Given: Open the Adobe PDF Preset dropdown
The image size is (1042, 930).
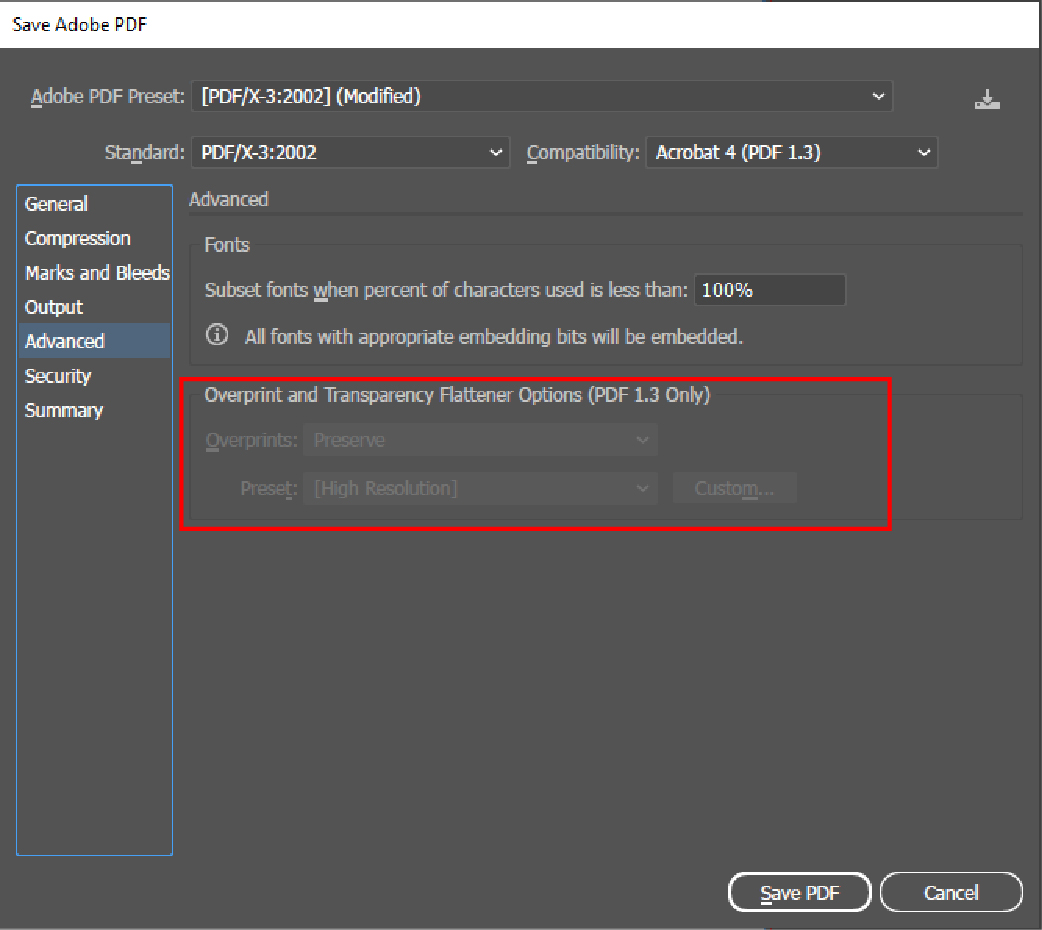Looking at the screenshot, I should click(541, 97).
